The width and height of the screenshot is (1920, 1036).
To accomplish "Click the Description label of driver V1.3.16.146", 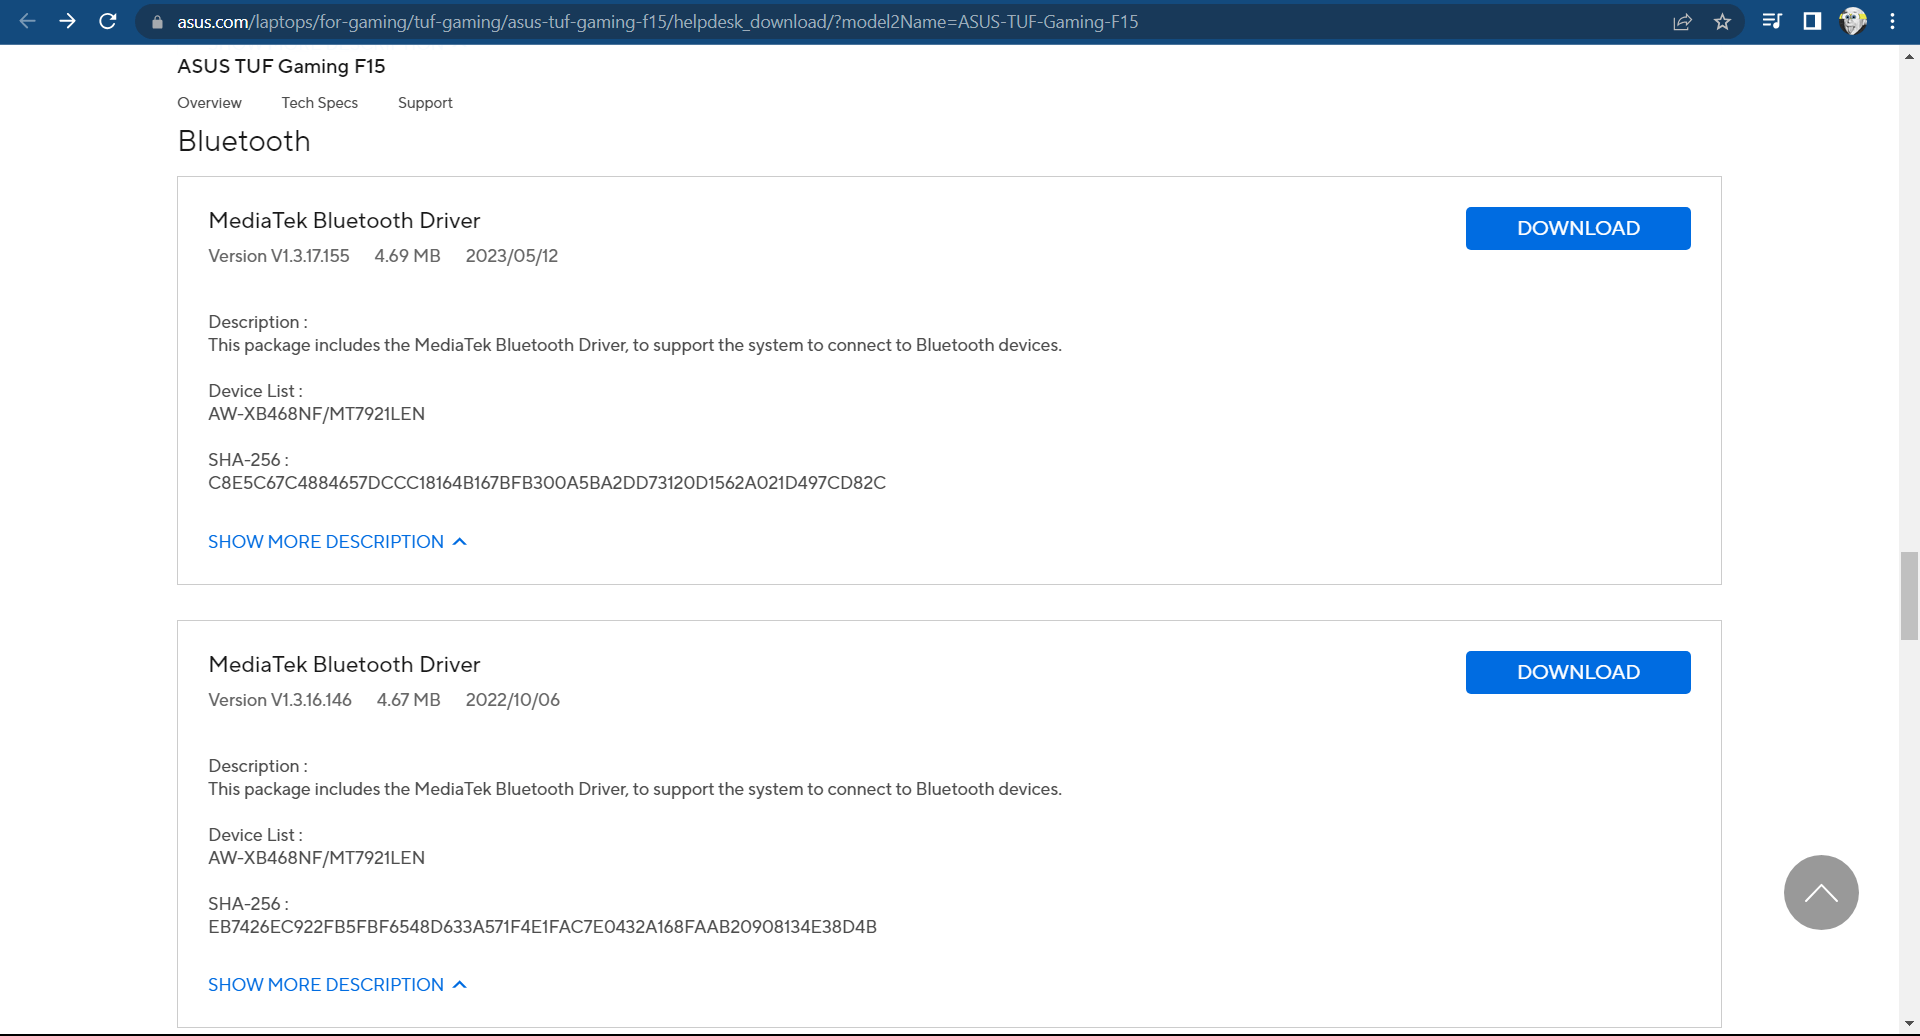I will click(258, 766).
